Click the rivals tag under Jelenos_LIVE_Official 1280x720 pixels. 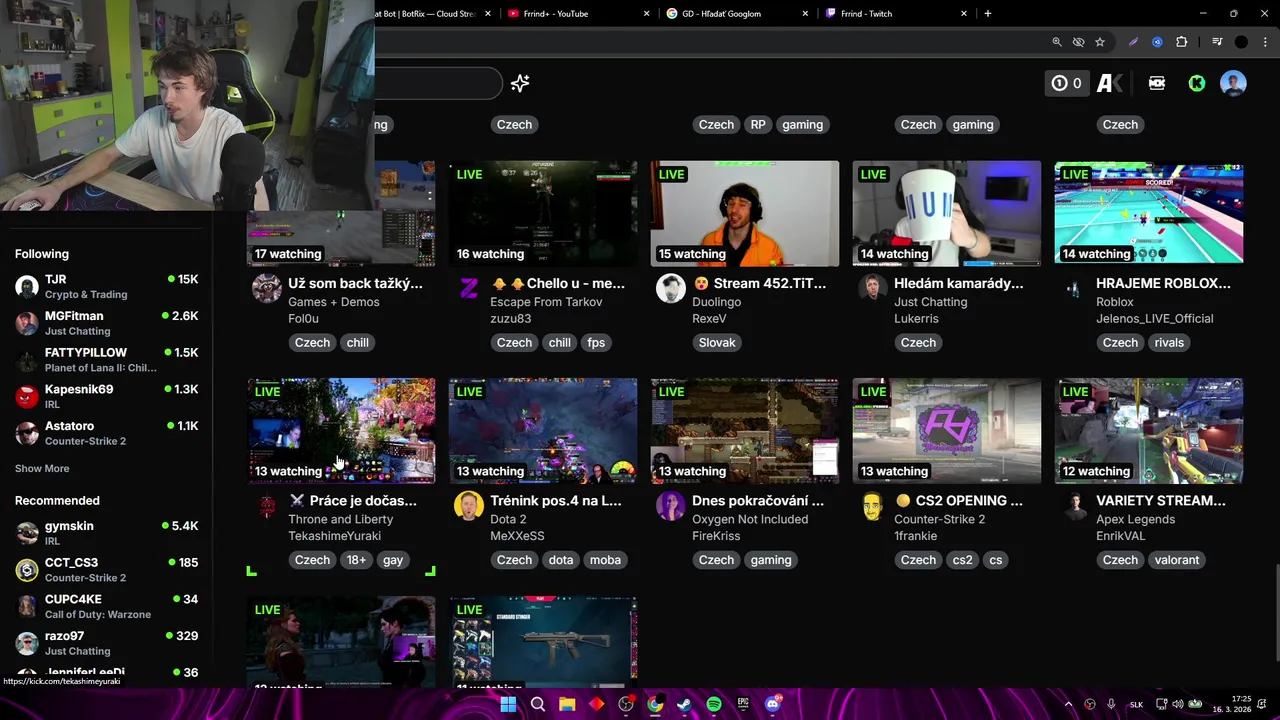tap(1169, 342)
